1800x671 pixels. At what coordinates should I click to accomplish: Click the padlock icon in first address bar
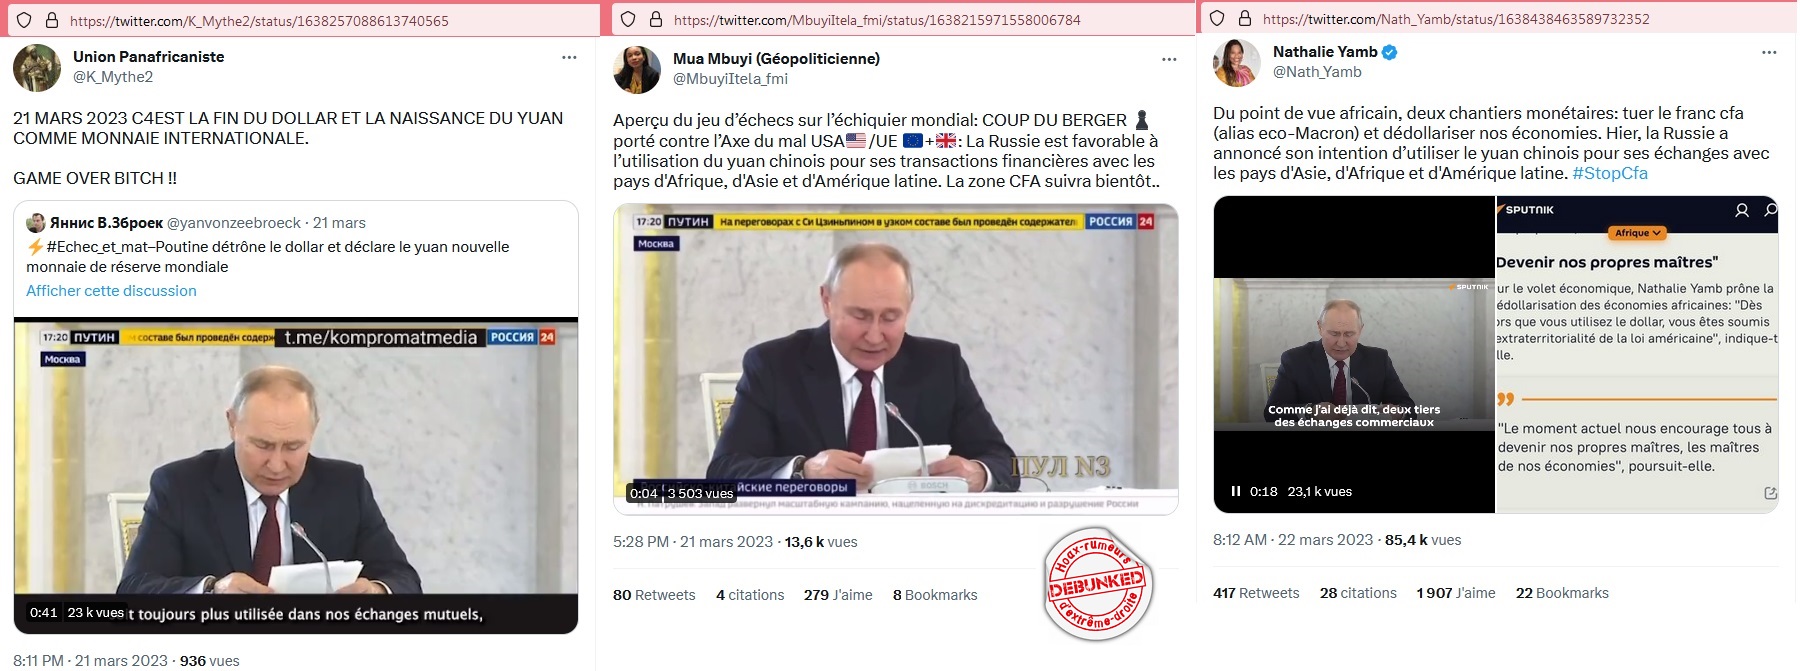click(52, 20)
